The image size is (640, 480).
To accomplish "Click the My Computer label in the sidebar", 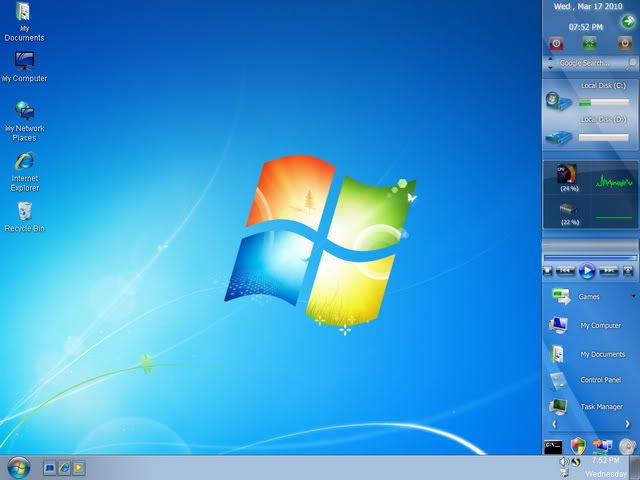I will (600, 325).
